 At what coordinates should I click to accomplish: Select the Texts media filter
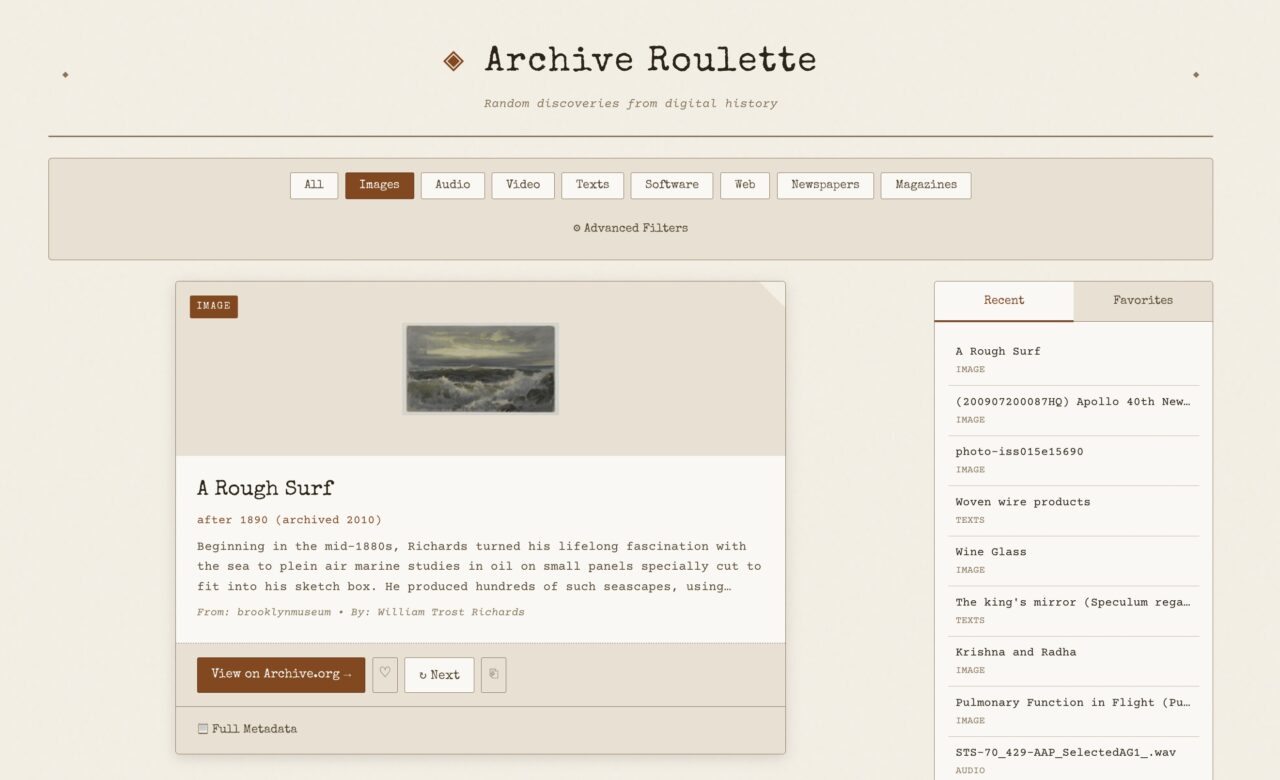pos(592,185)
